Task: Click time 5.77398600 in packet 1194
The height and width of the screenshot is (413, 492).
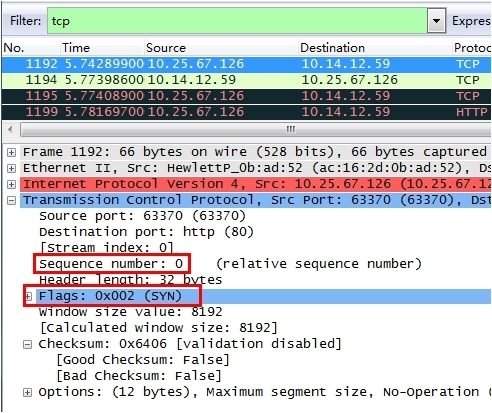Action: [x=104, y=80]
